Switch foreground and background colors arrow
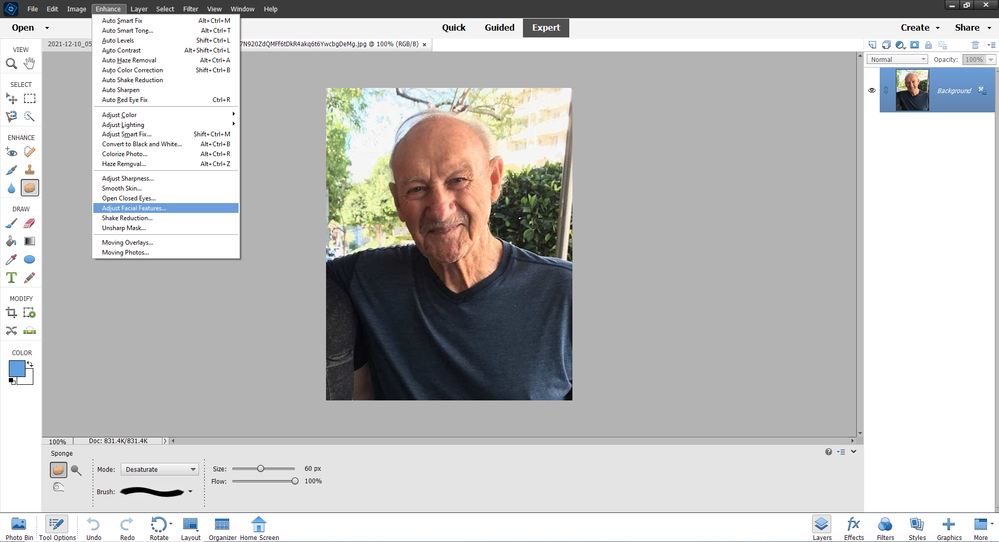Screen dimensions: 999x542 (x=30, y=364)
